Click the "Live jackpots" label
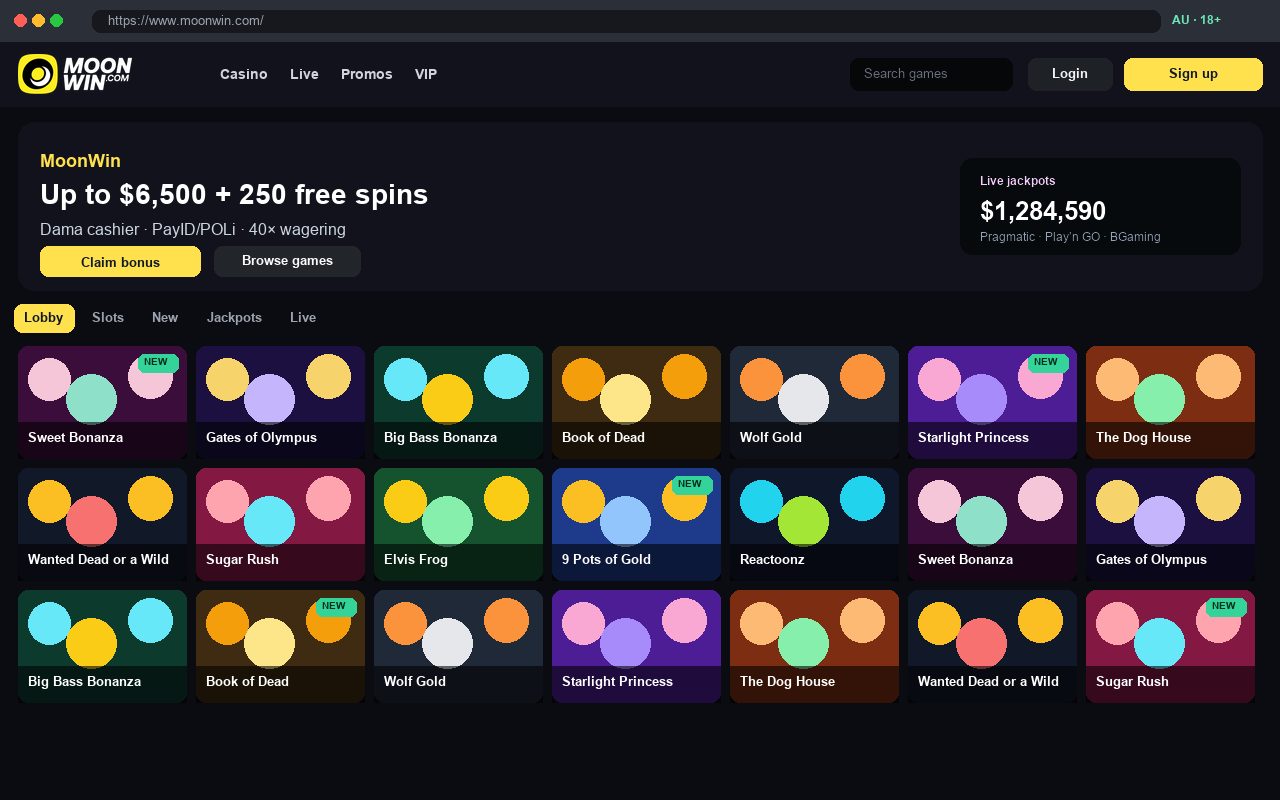The image size is (1280, 800). tap(1017, 181)
